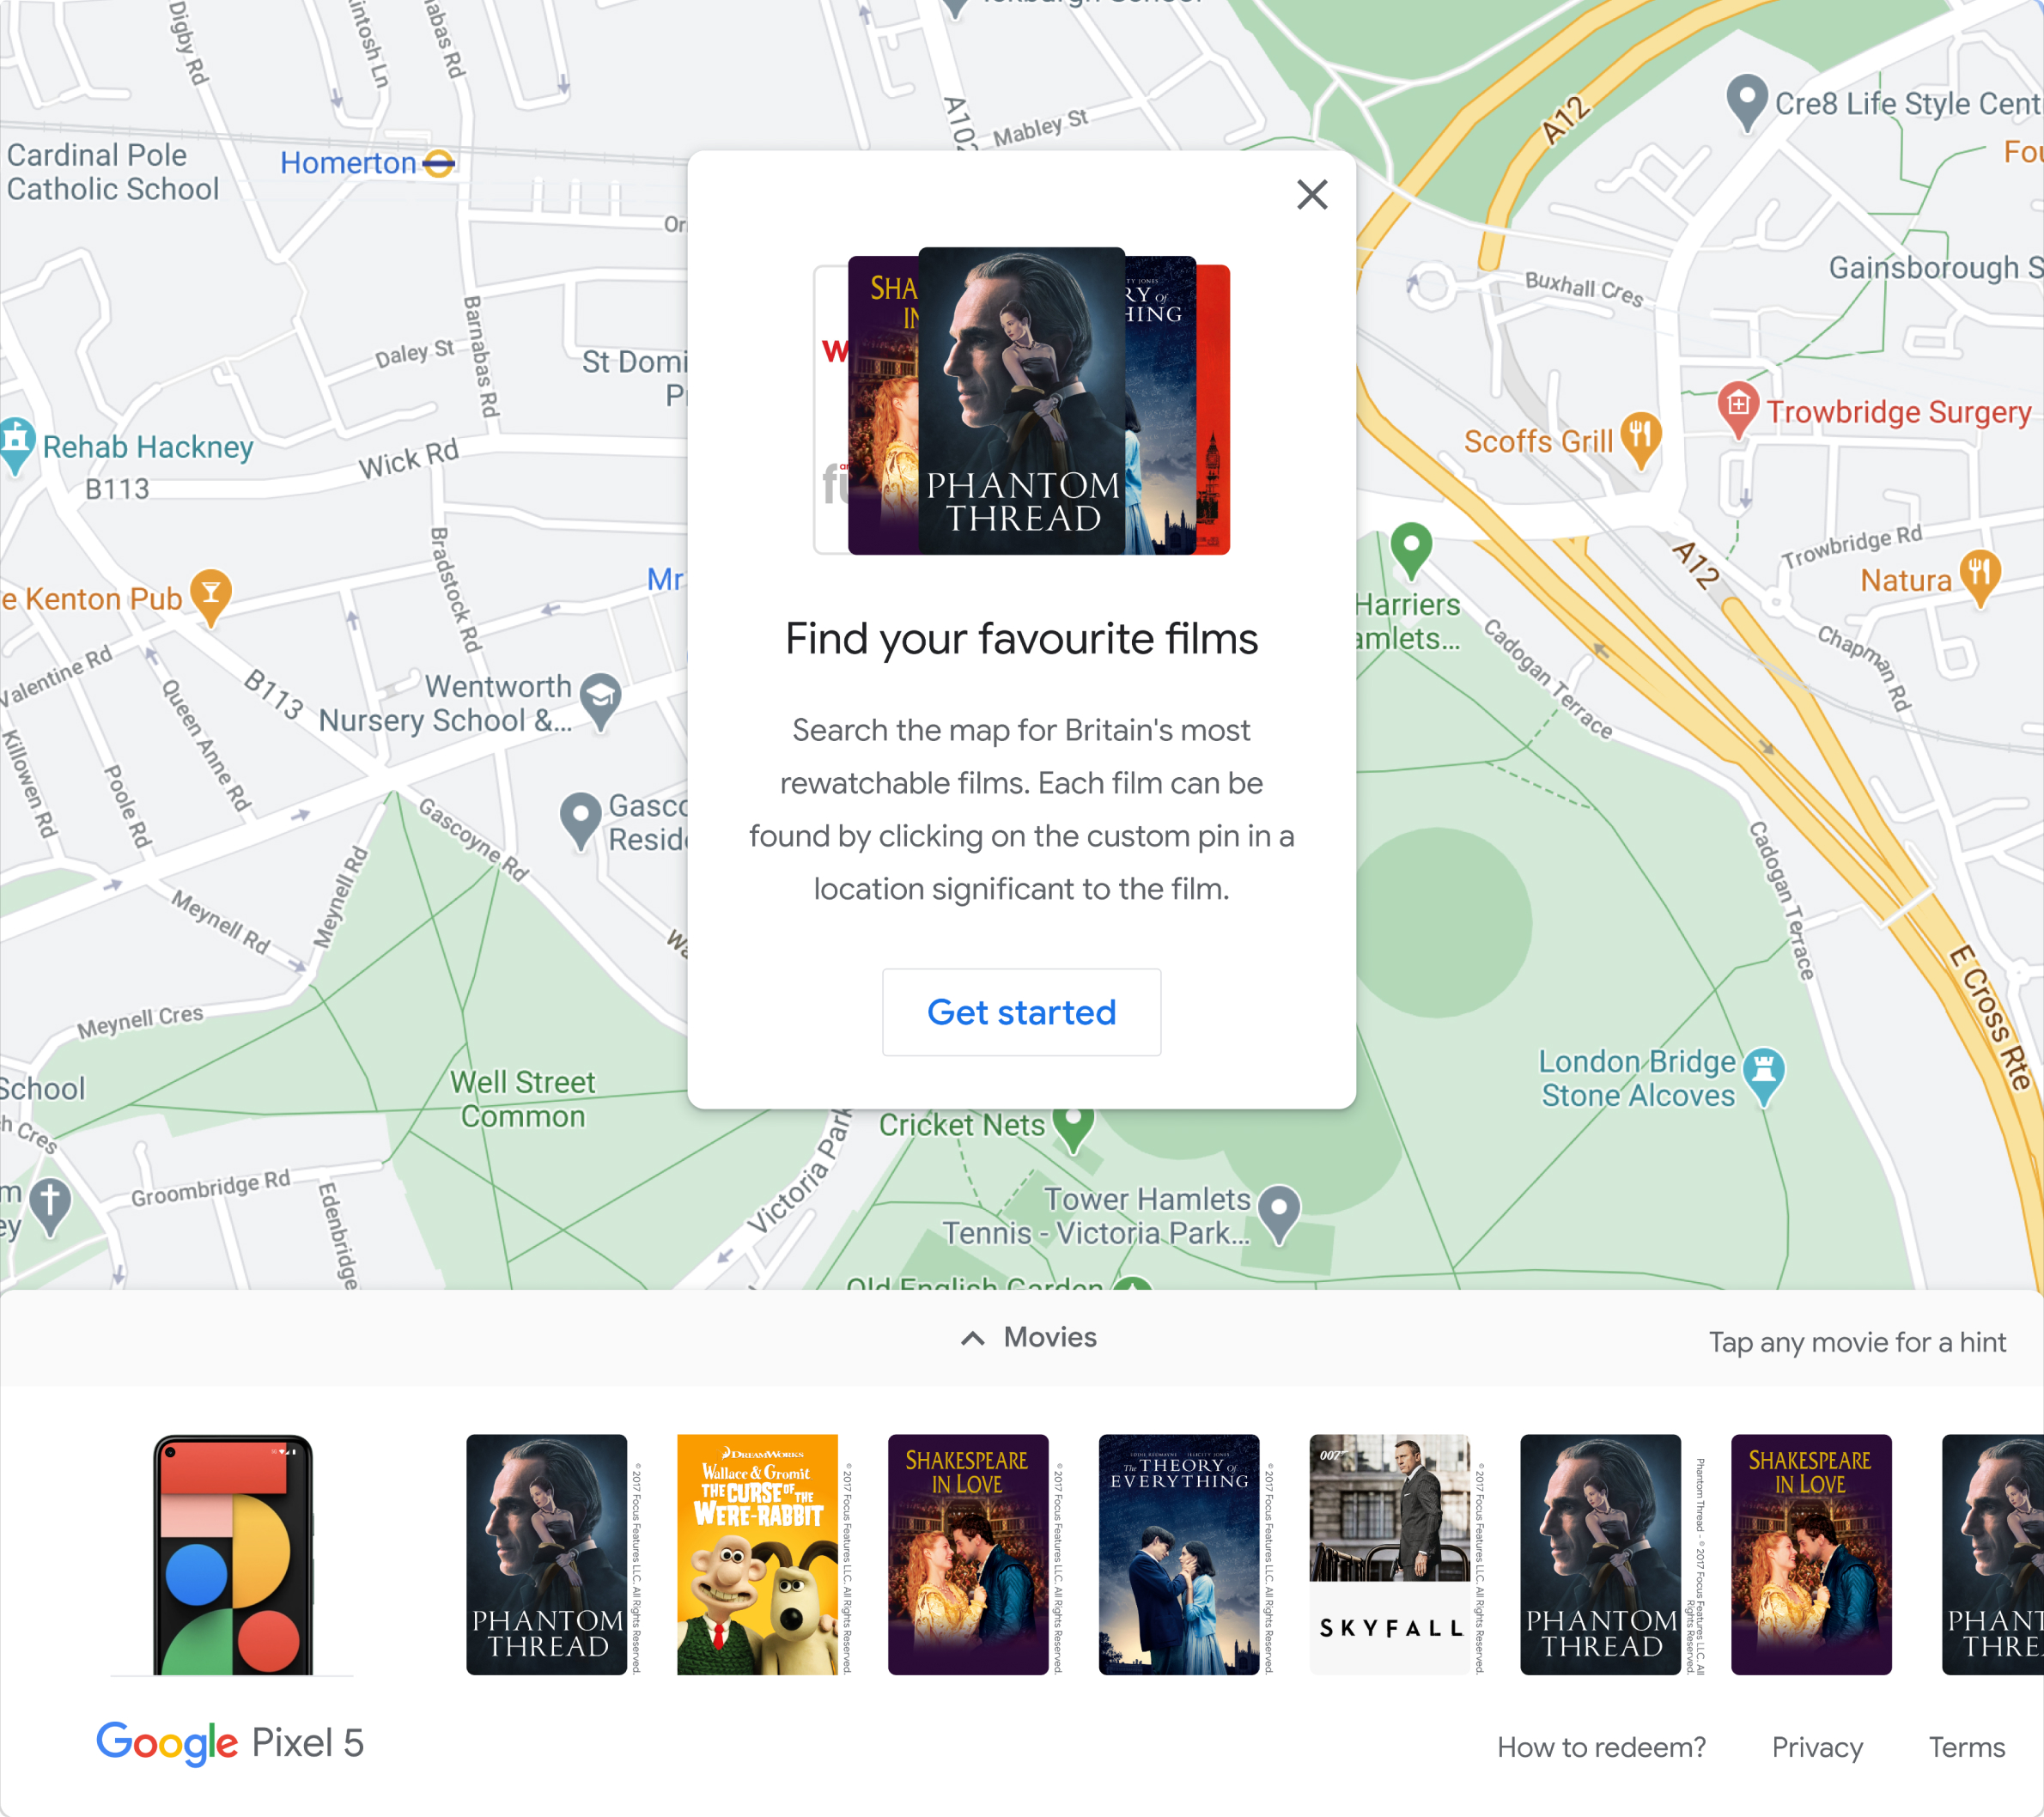Image resolution: width=2044 pixels, height=1817 pixels.
Task: Select the Wallace & Gromit Were-Rabbit poster
Action: (757, 1554)
